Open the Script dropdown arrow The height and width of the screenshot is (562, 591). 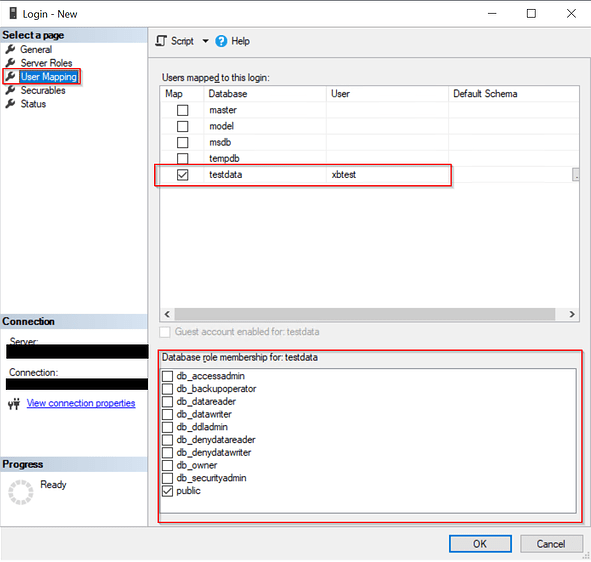(205, 41)
